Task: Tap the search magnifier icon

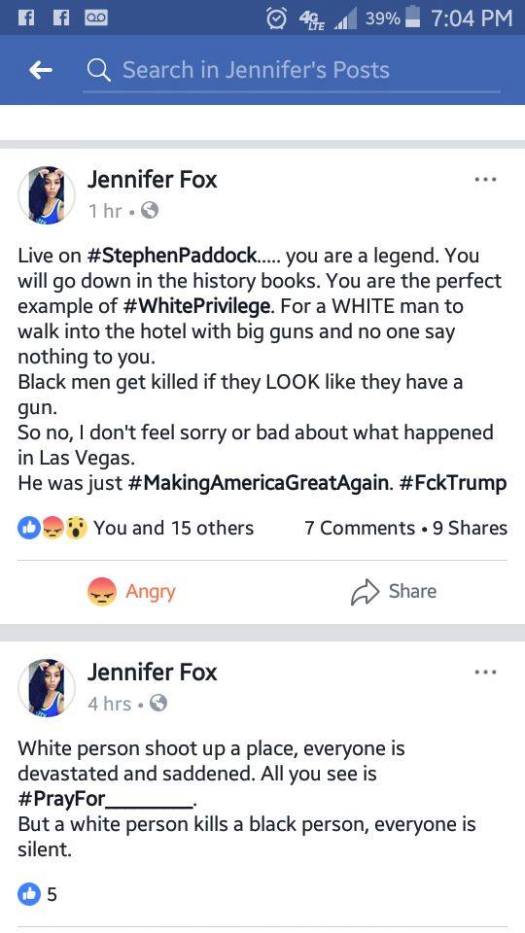Action: click(99, 71)
